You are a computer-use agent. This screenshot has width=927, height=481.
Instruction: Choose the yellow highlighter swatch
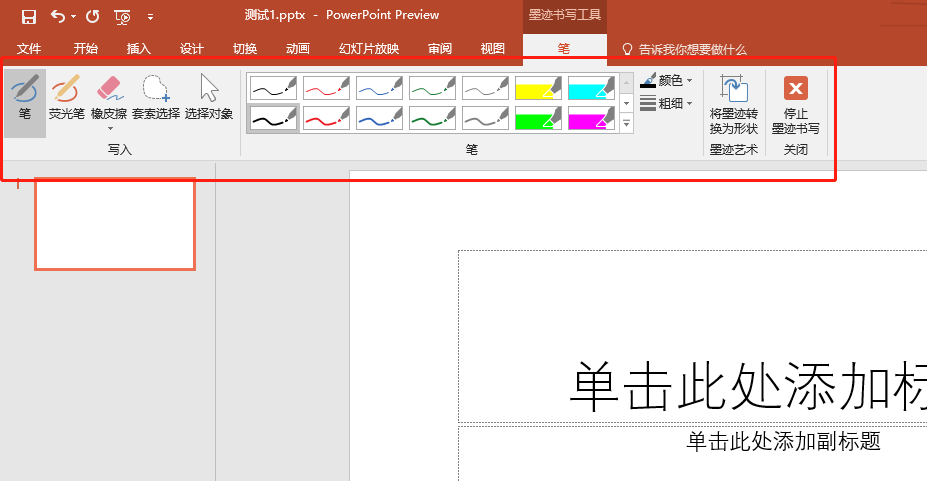538,88
